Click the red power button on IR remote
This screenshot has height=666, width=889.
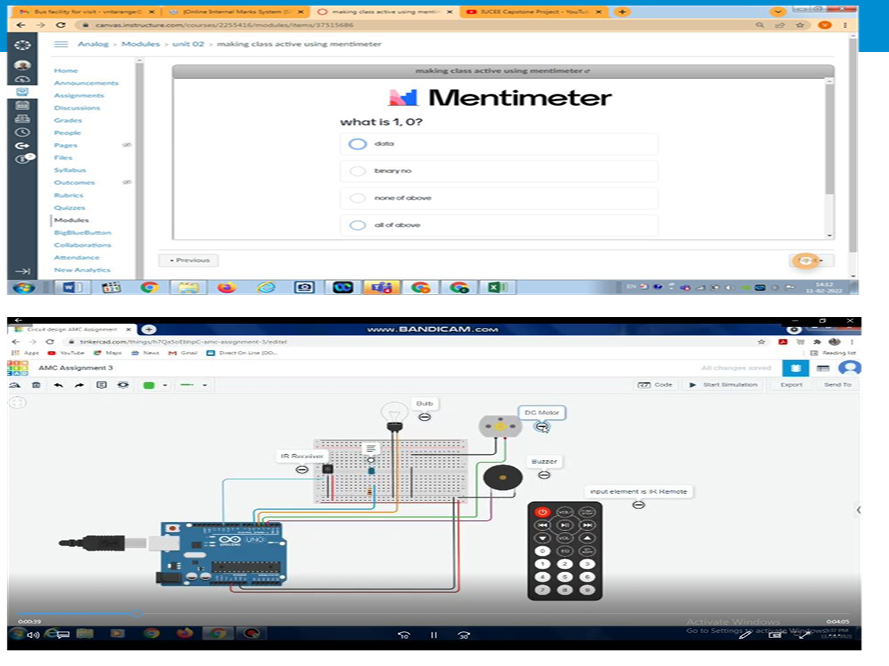542,512
